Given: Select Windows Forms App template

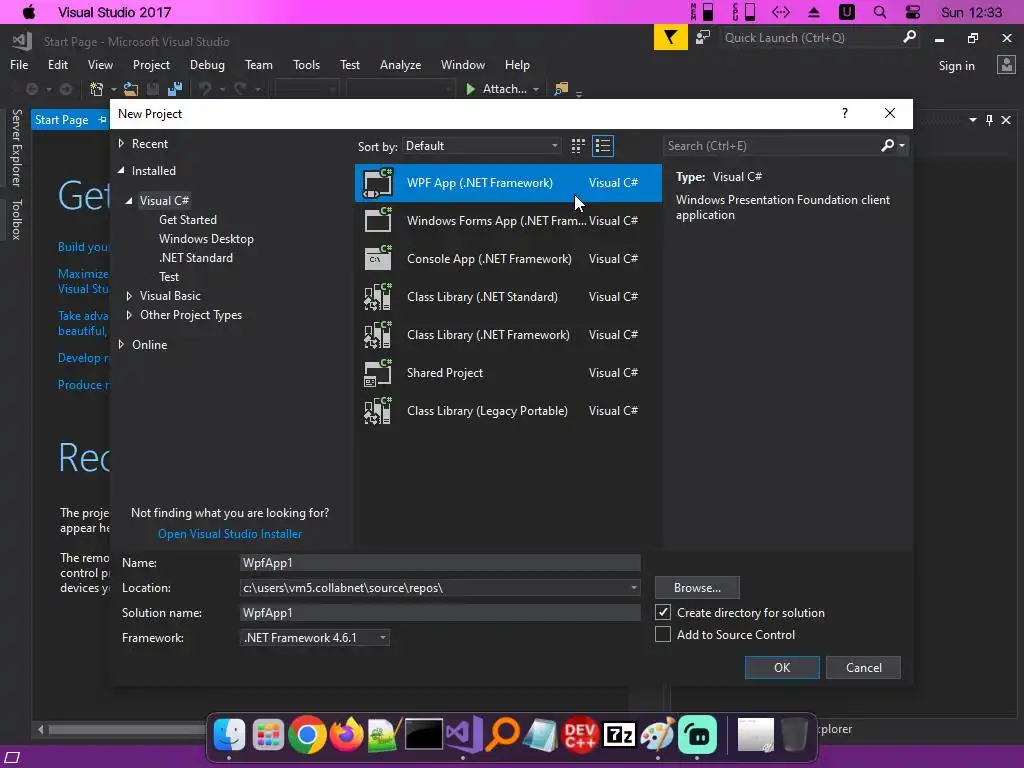Looking at the screenshot, I should (x=508, y=221).
